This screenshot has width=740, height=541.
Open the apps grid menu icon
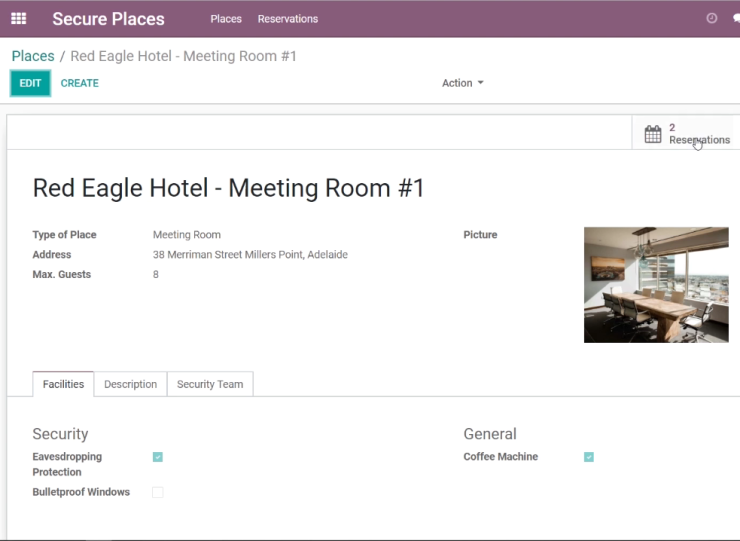(x=18, y=19)
